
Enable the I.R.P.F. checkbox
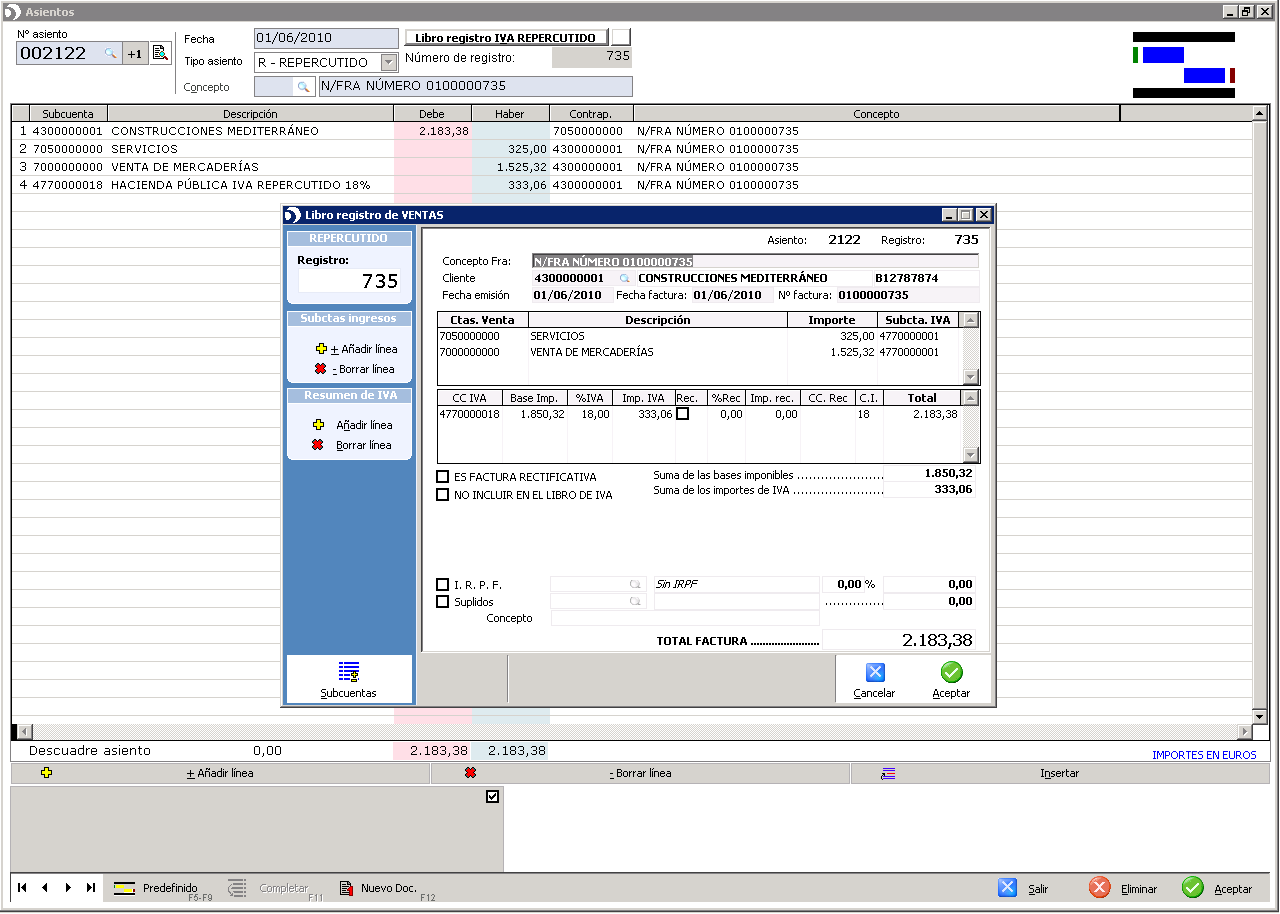coord(443,584)
